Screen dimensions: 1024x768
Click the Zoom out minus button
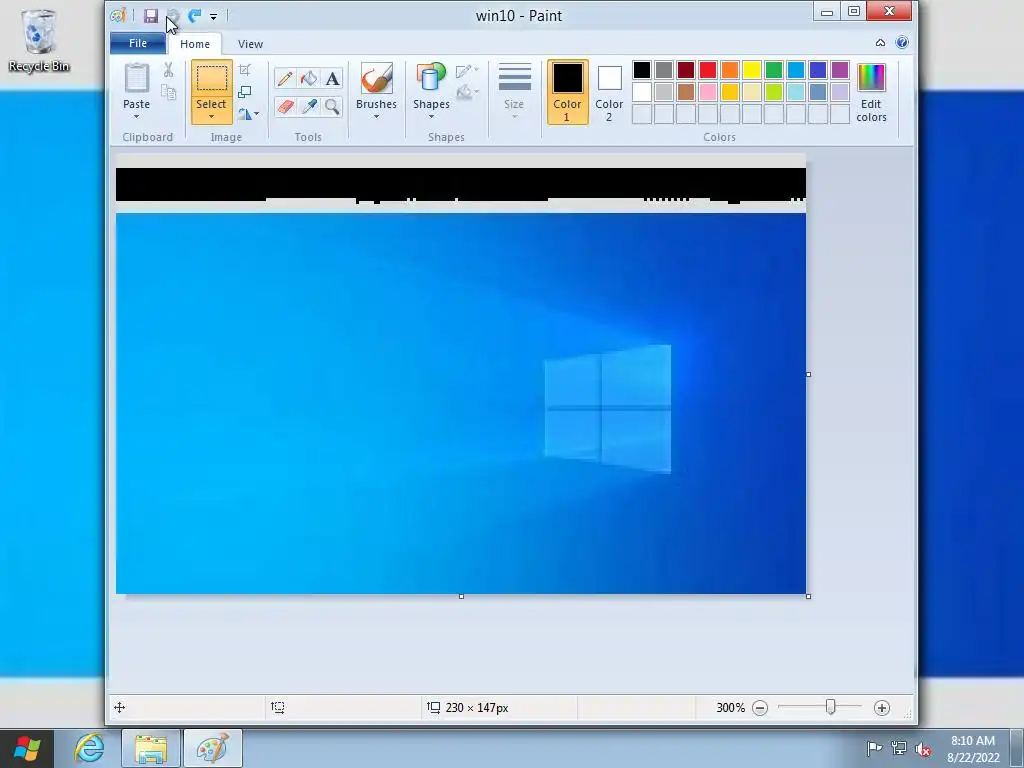760,708
